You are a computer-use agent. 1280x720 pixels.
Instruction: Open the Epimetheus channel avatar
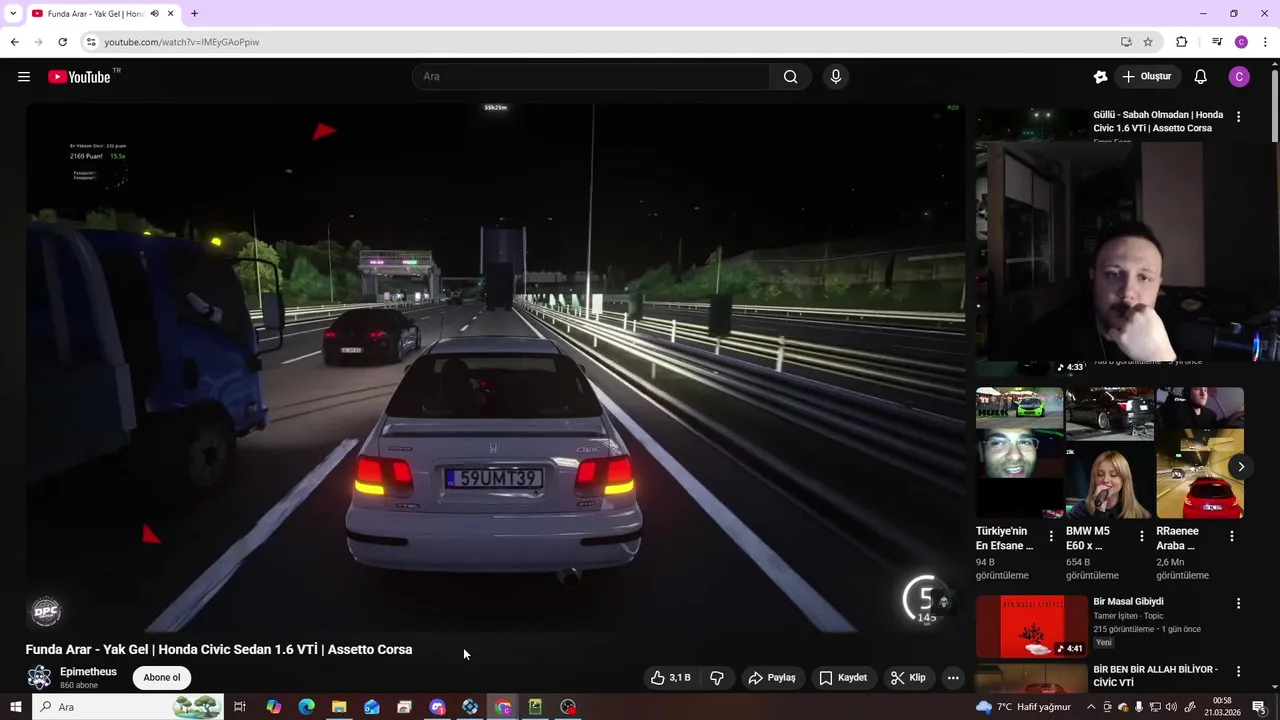pos(39,677)
